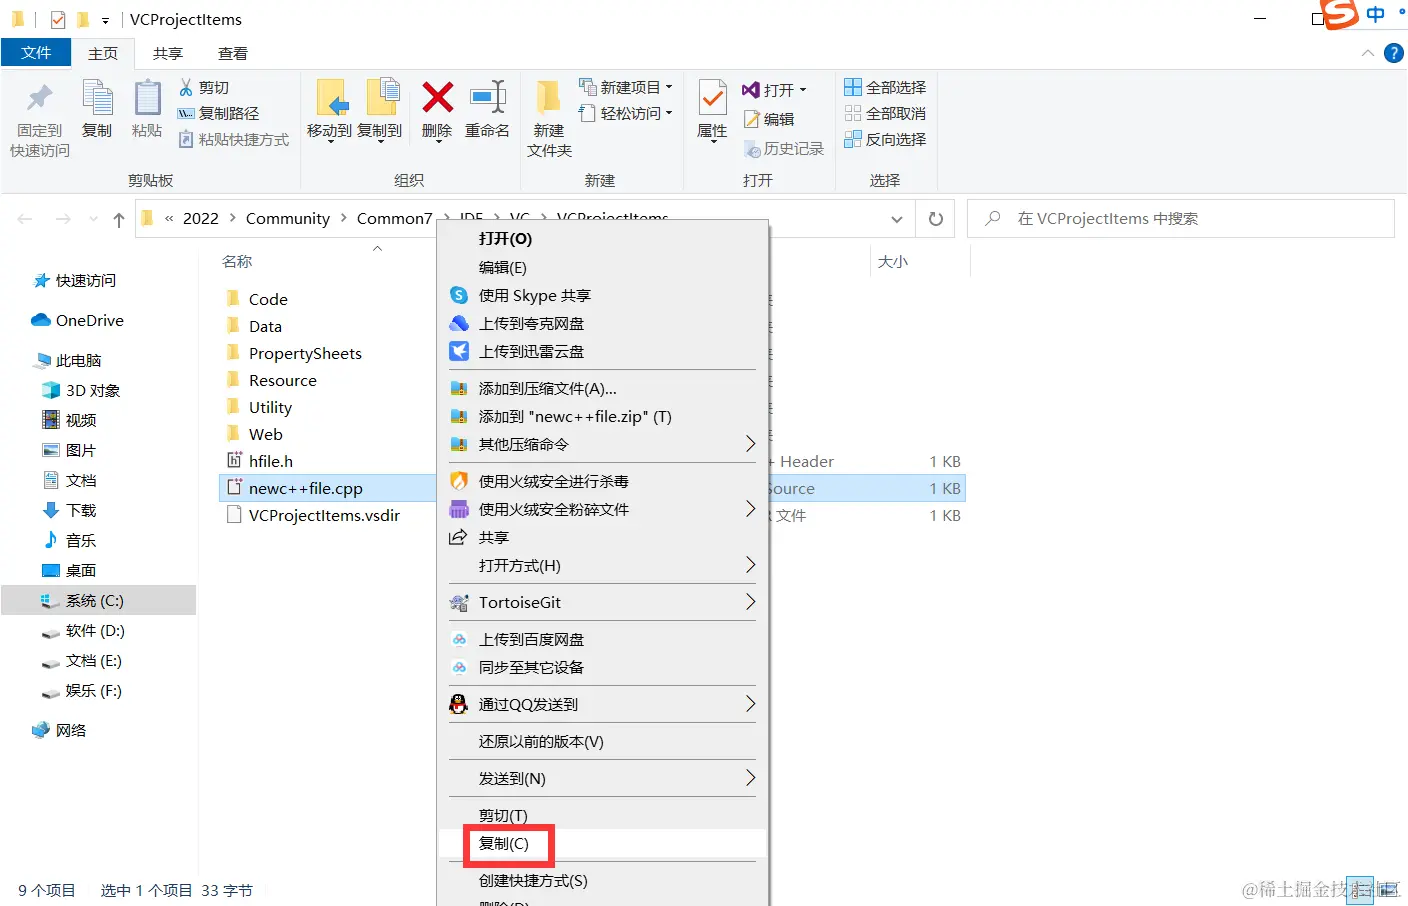Screen dimensions: 1408x906
Task: Click the New Folder (新建文件夹) icon
Action: tap(549, 98)
